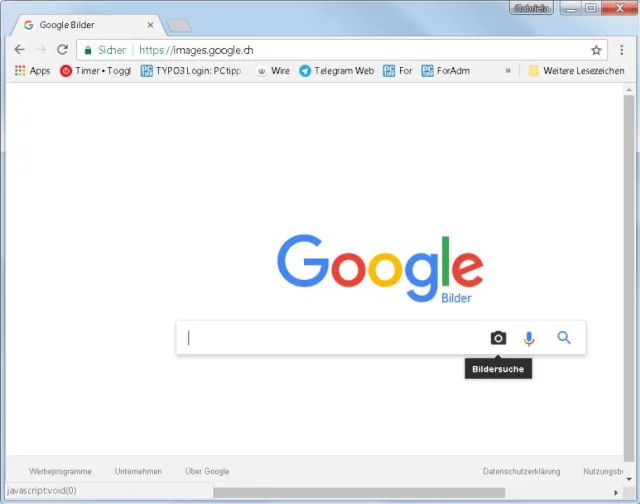Close the Google Bilder tab
Image resolution: width=640 pixels, height=504 pixels.
point(150,25)
